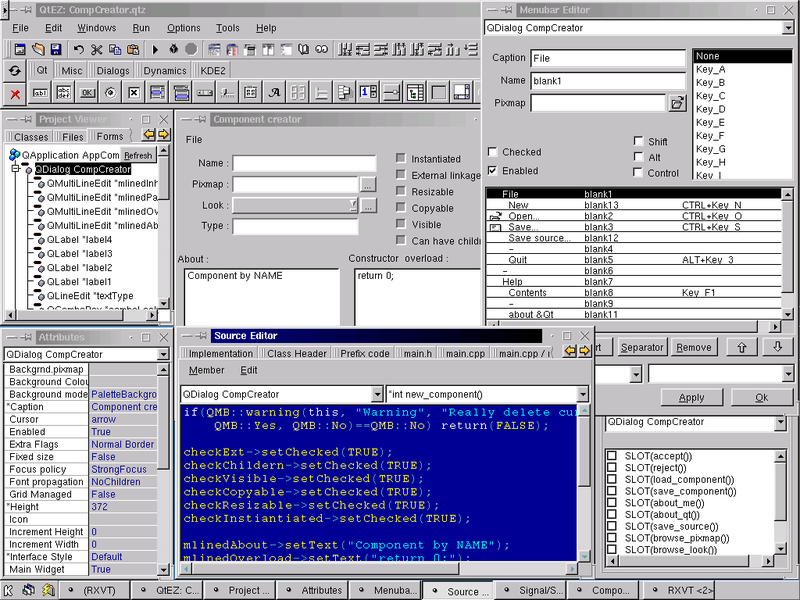The width and height of the screenshot is (800, 600).
Task: Click the Apply button
Action: (x=691, y=397)
